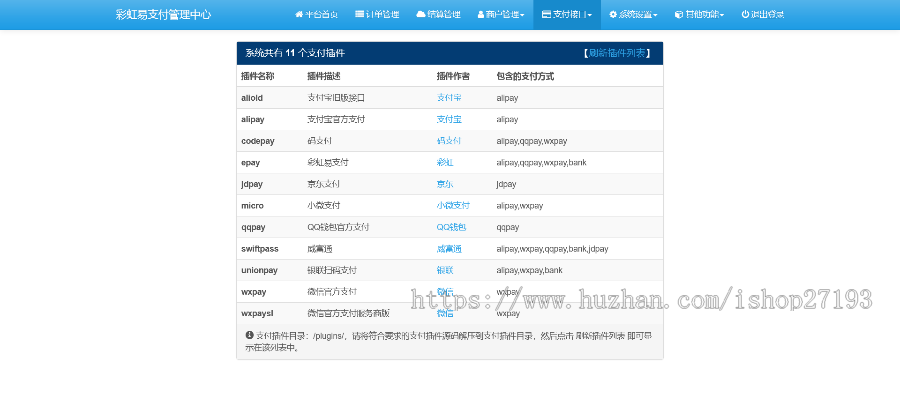Open the 支付宝 author link in alipay row
The height and width of the screenshot is (417, 900).
449,119
